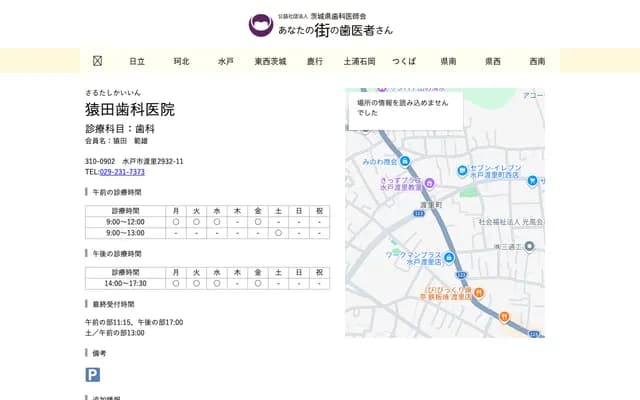Click the blue parking P icon
This screenshot has width=640, height=400.
pos(93,375)
